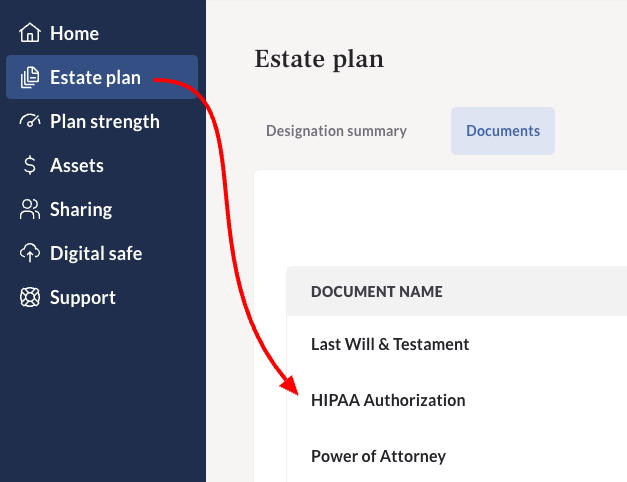Select the Documents tab

(503, 131)
